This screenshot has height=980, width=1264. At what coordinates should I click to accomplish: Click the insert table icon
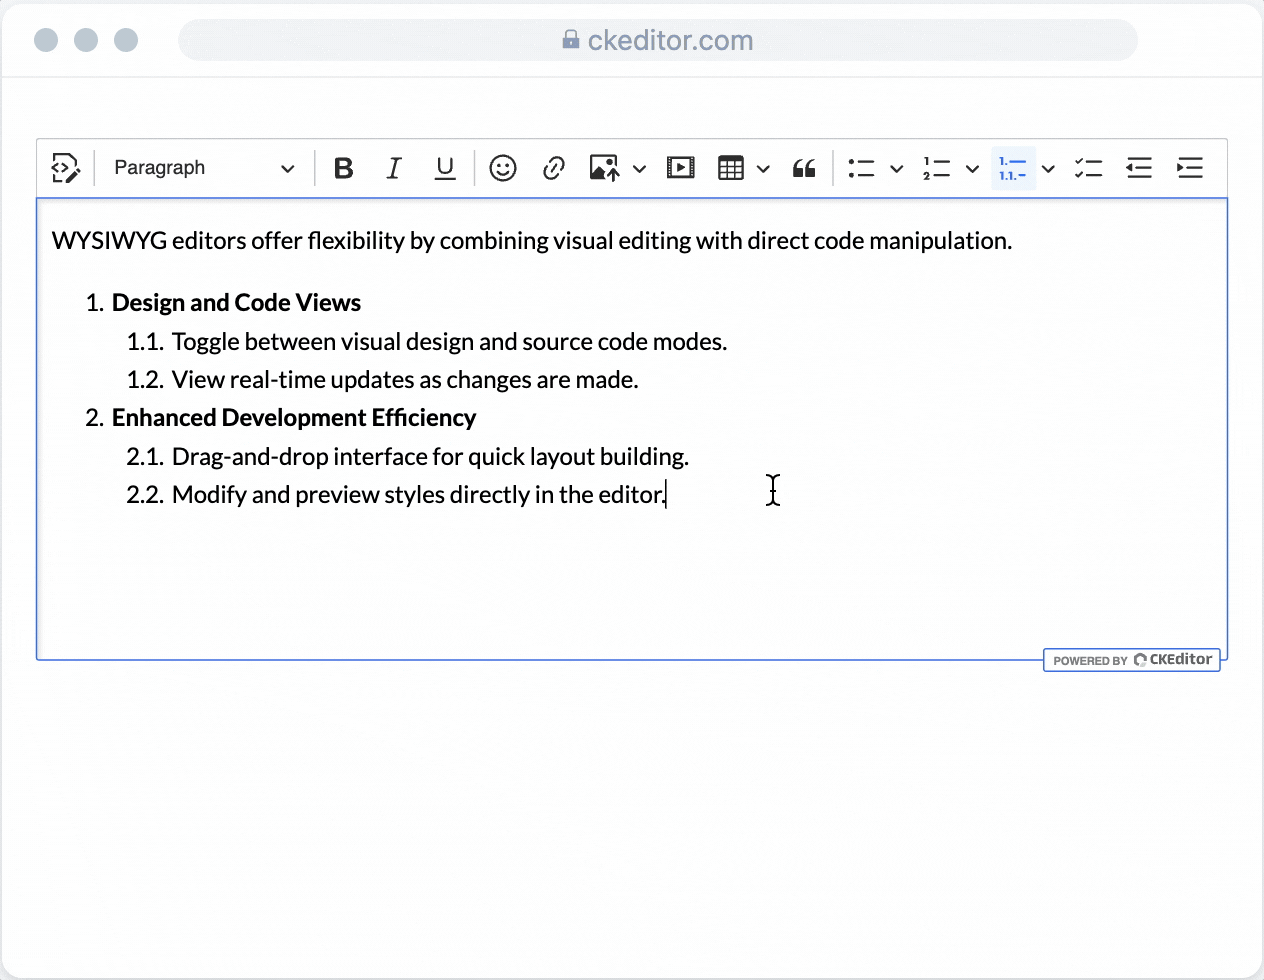click(731, 168)
